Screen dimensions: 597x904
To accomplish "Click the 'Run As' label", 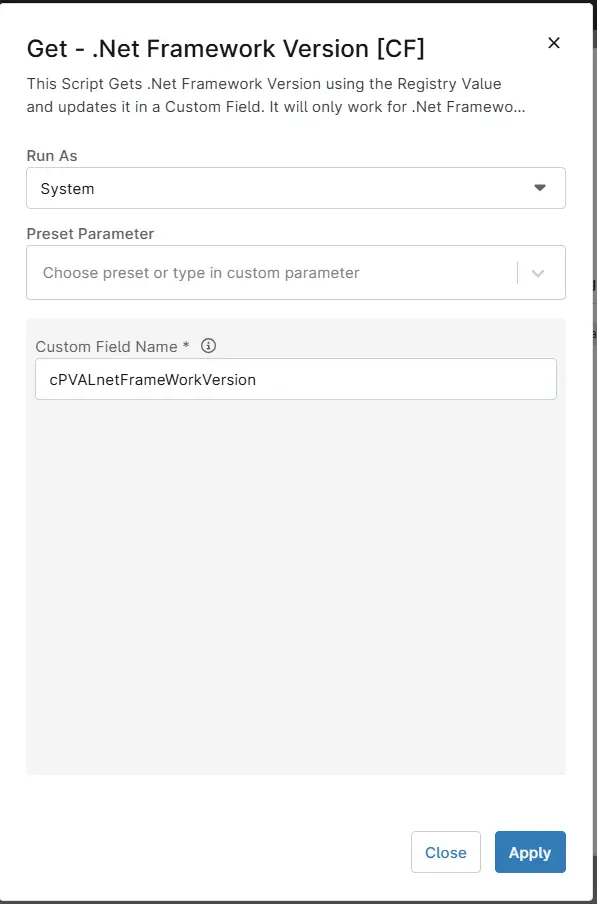I will click(52, 156).
